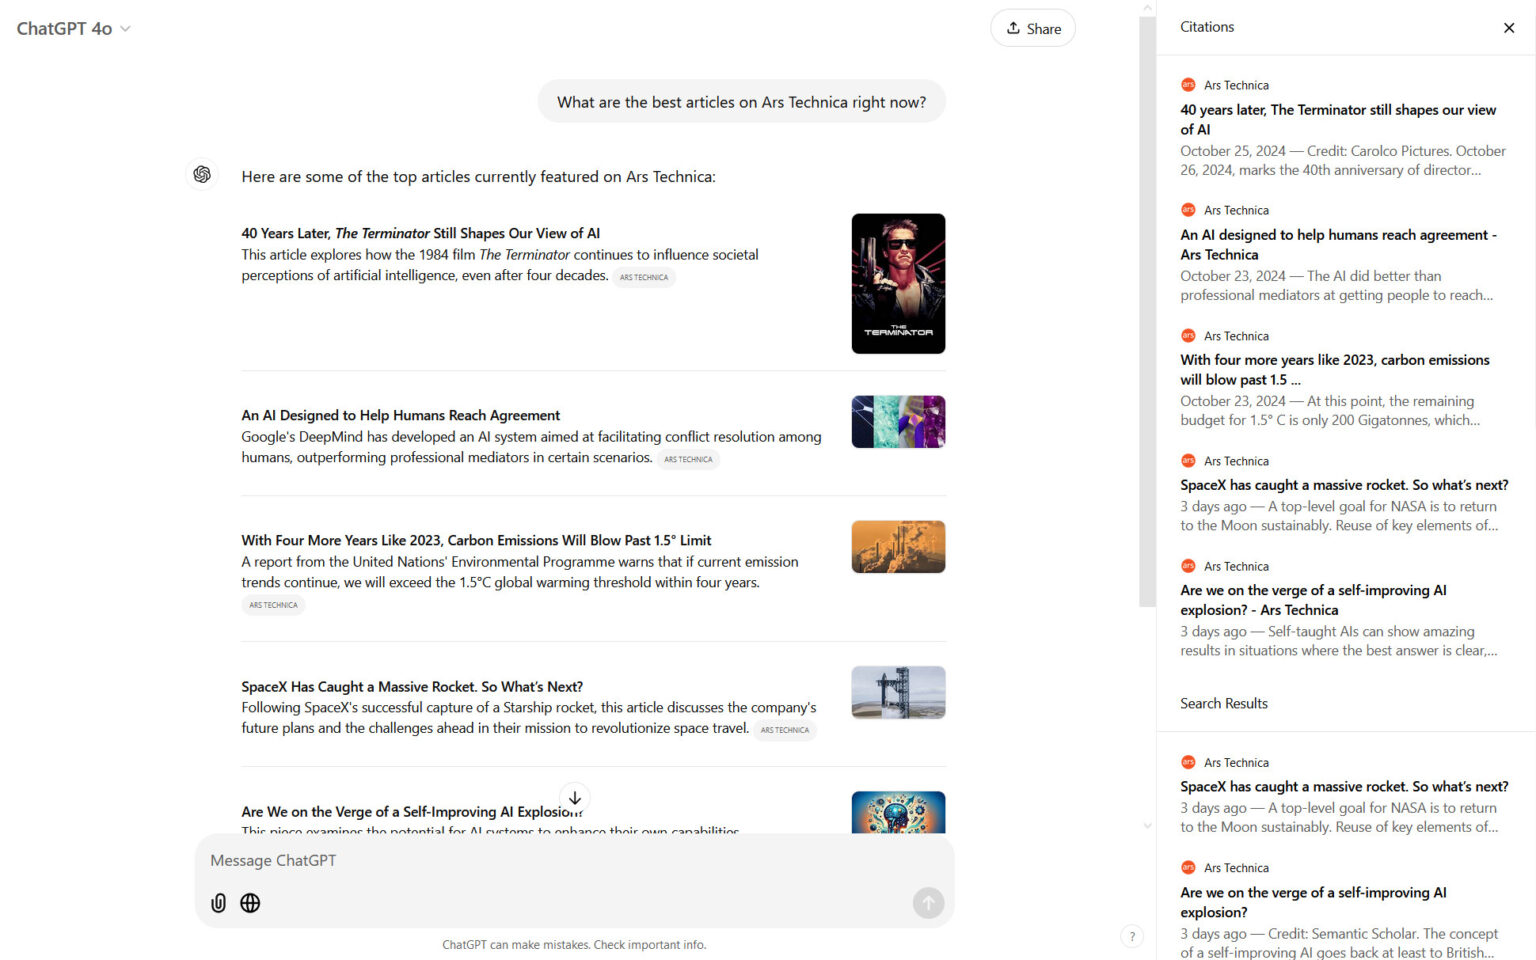Click the Share button
This screenshot has height=960, width=1536.
1032,28
